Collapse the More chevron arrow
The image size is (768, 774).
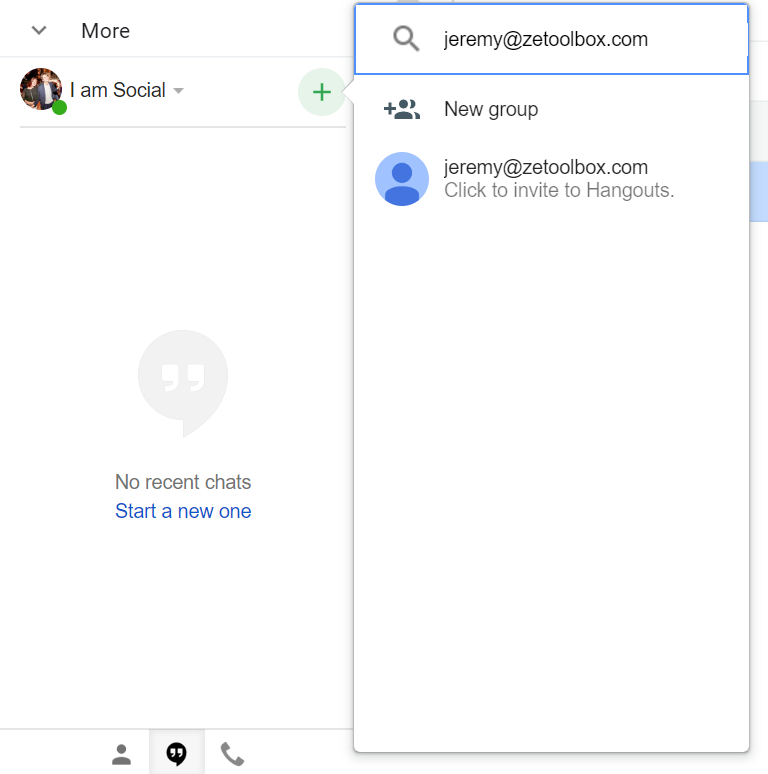coord(39,31)
